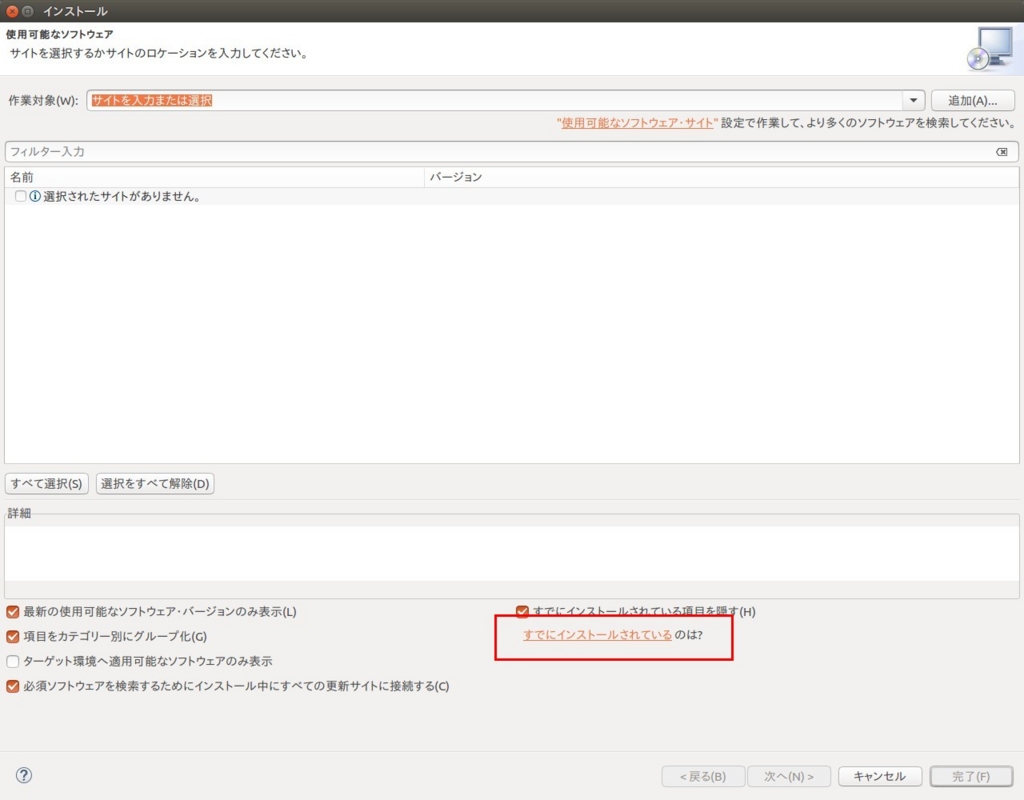Click the help question mark icon
Viewport: 1024px width, 800px height.
(x=24, y=775)
